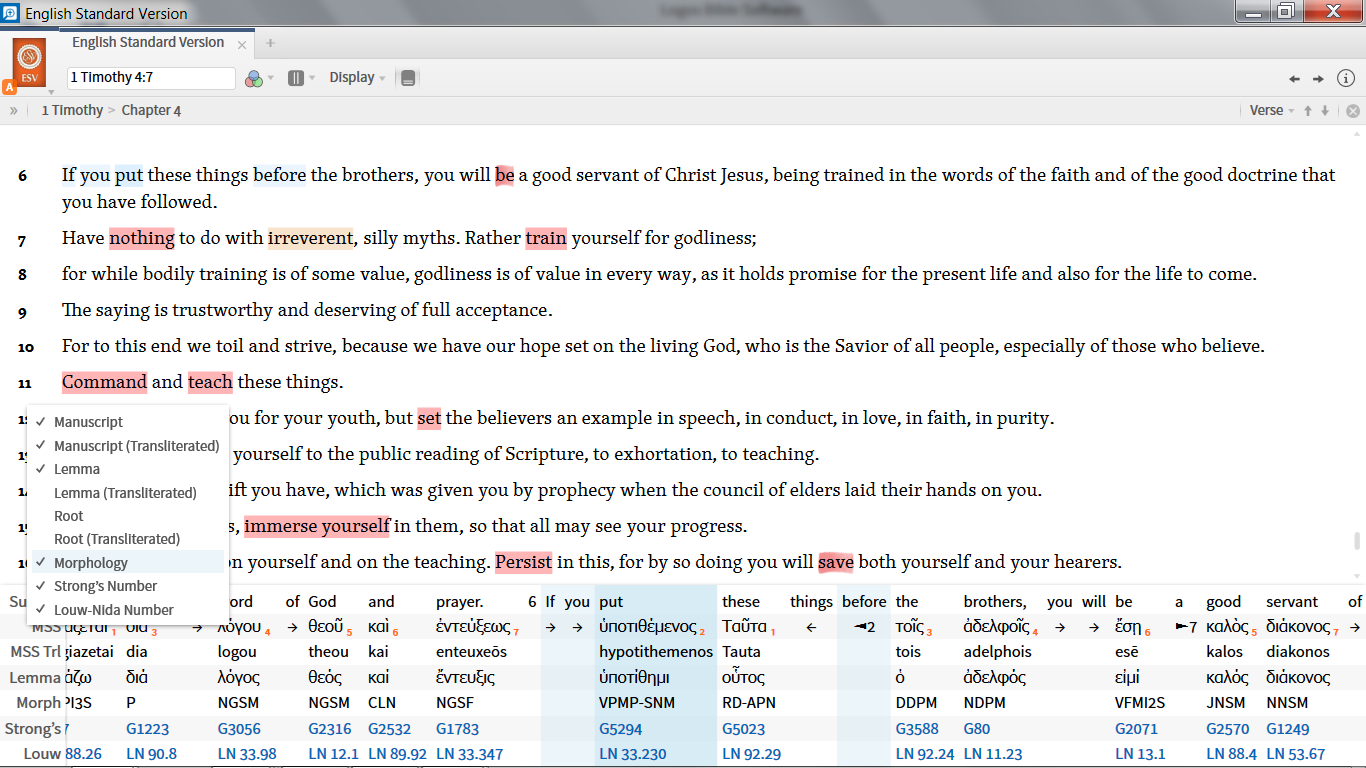Viewport: 1366px width, 768px height.
Task: Click the reference box showing 1 Timothy 4:7
Action: pyautogui.click(x=151, y=78)
